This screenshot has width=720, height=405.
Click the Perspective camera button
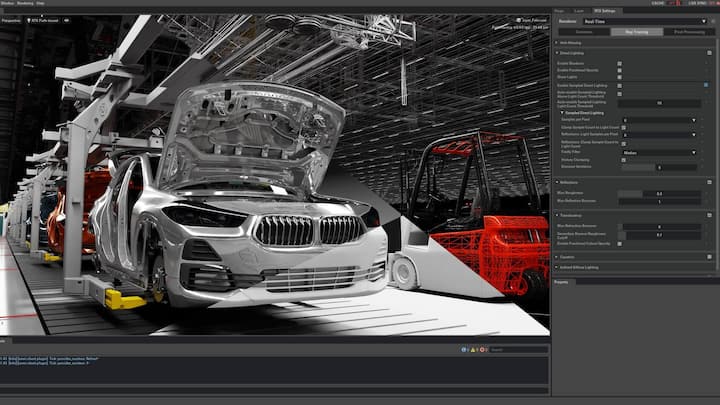tap(11, 21)
